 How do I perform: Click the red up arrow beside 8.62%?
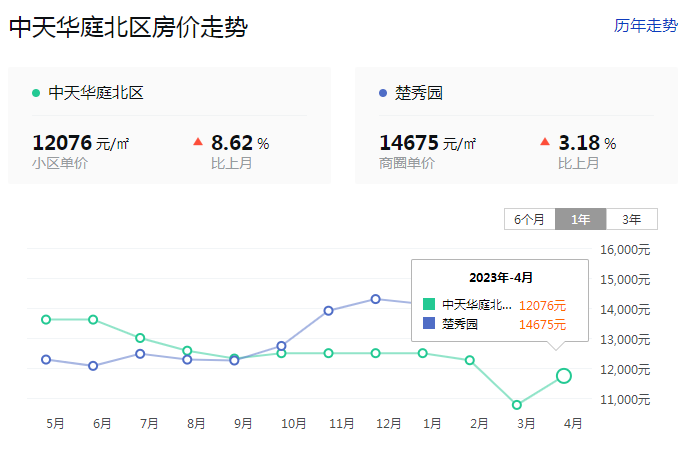pyautogui.click(x=197, y=142)
